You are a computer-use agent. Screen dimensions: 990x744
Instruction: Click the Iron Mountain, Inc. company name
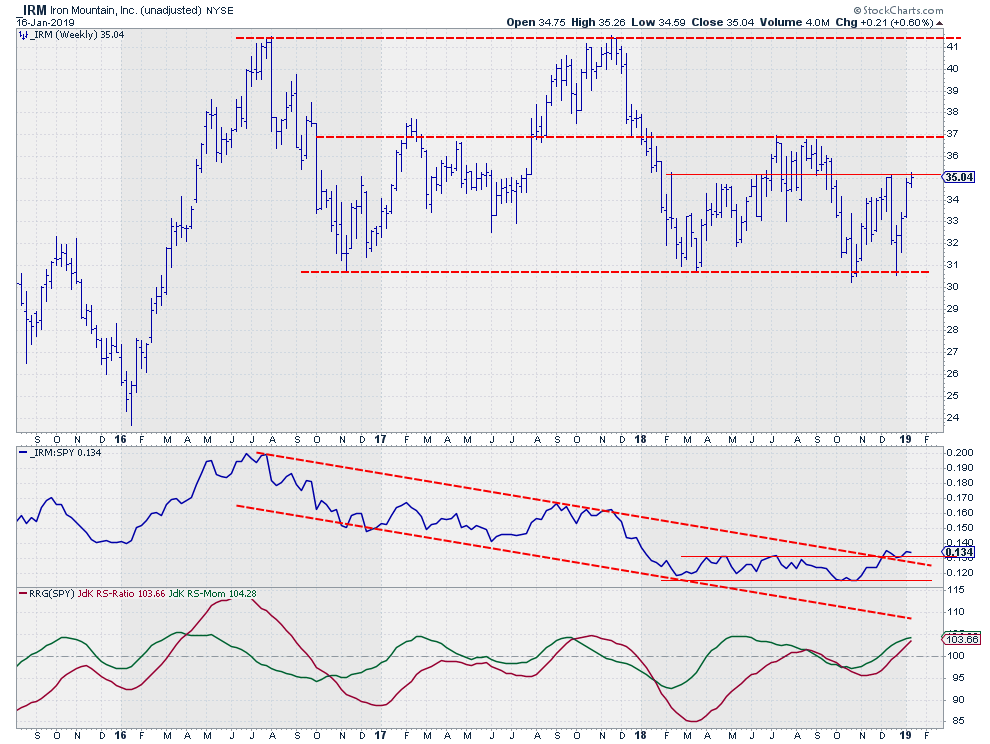92,11
